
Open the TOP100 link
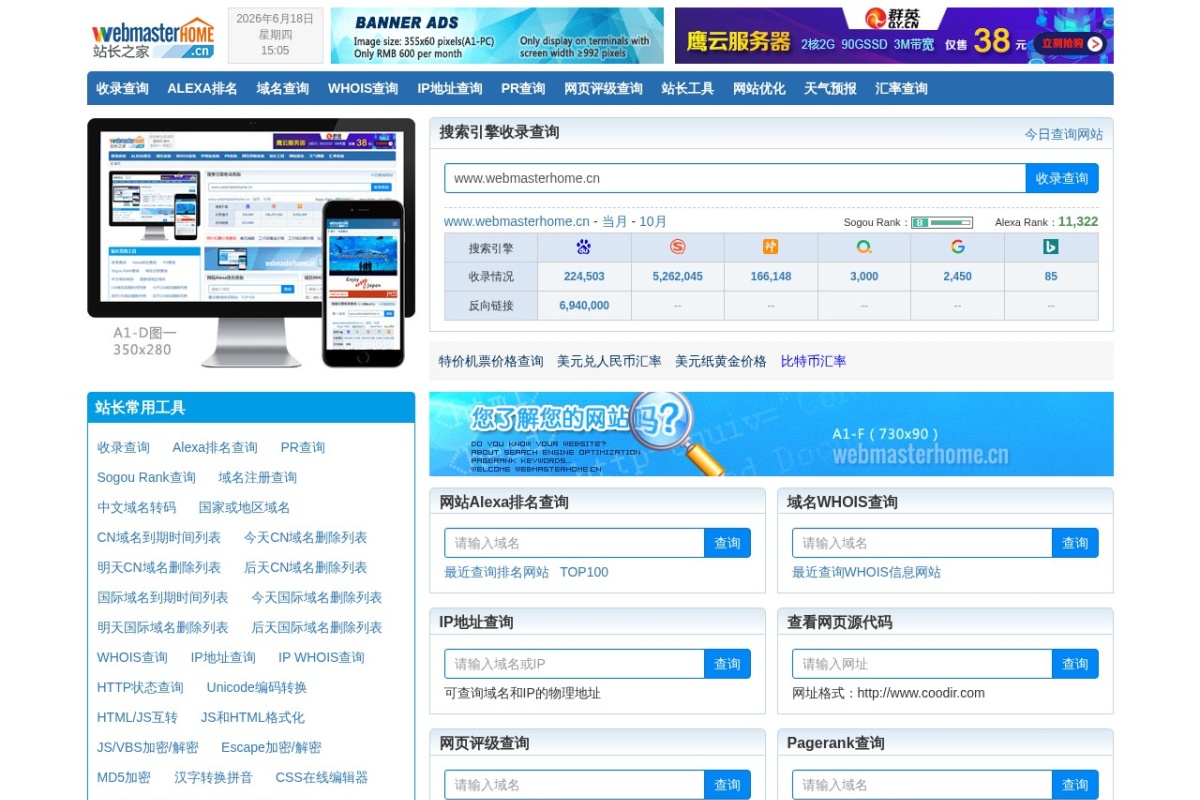(584, 572)
